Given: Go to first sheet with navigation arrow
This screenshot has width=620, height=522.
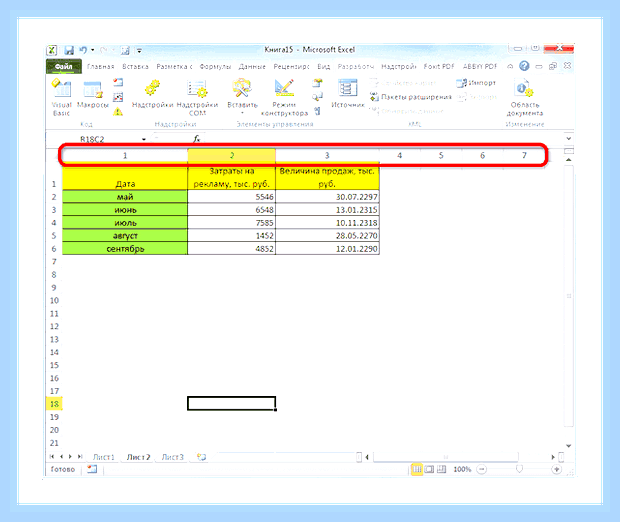Looking at the screenshot, I should [x=52, y=456].
